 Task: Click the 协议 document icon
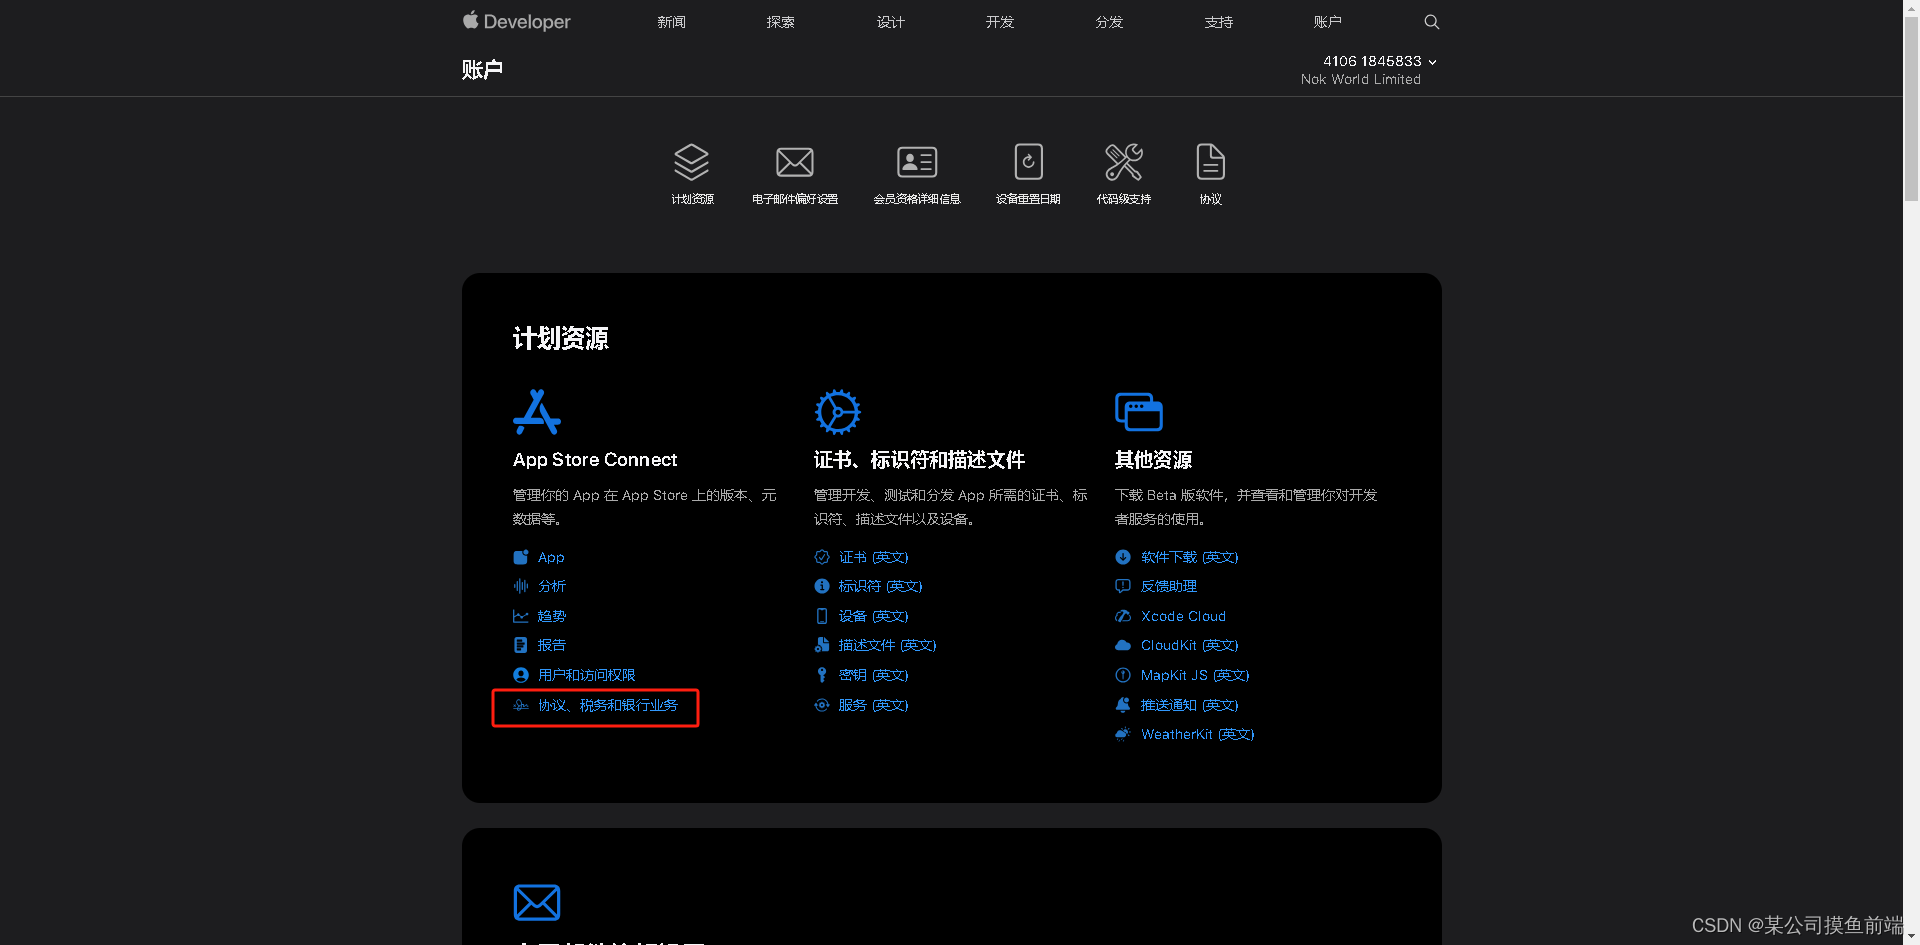(1210, 161)
